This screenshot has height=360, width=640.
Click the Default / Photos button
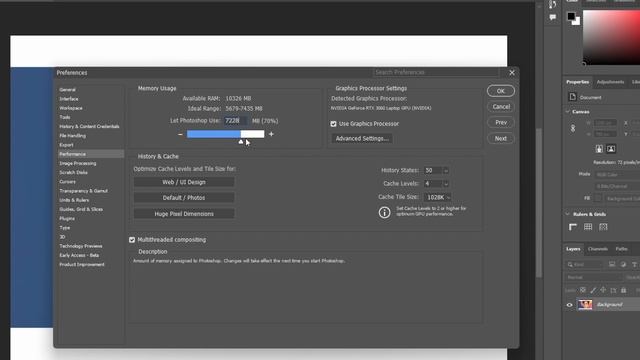coord(184,198)
